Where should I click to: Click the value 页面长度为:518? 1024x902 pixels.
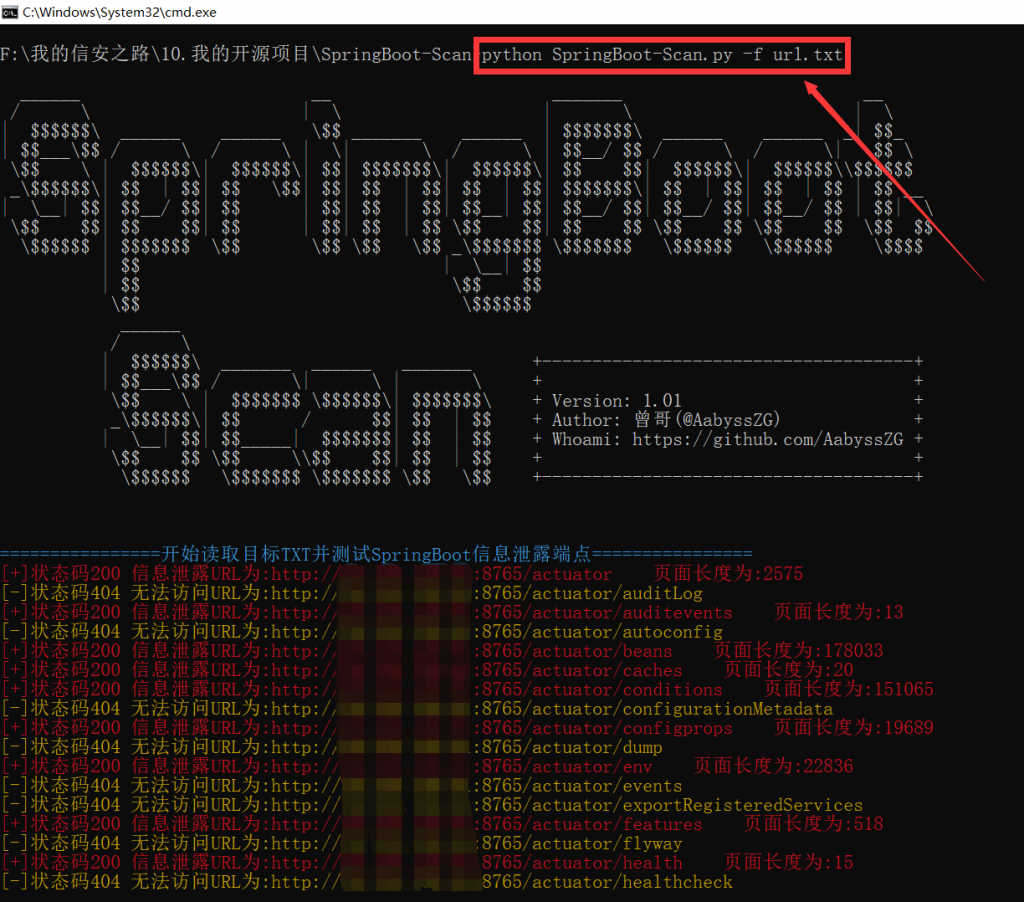tap(814, 824)
